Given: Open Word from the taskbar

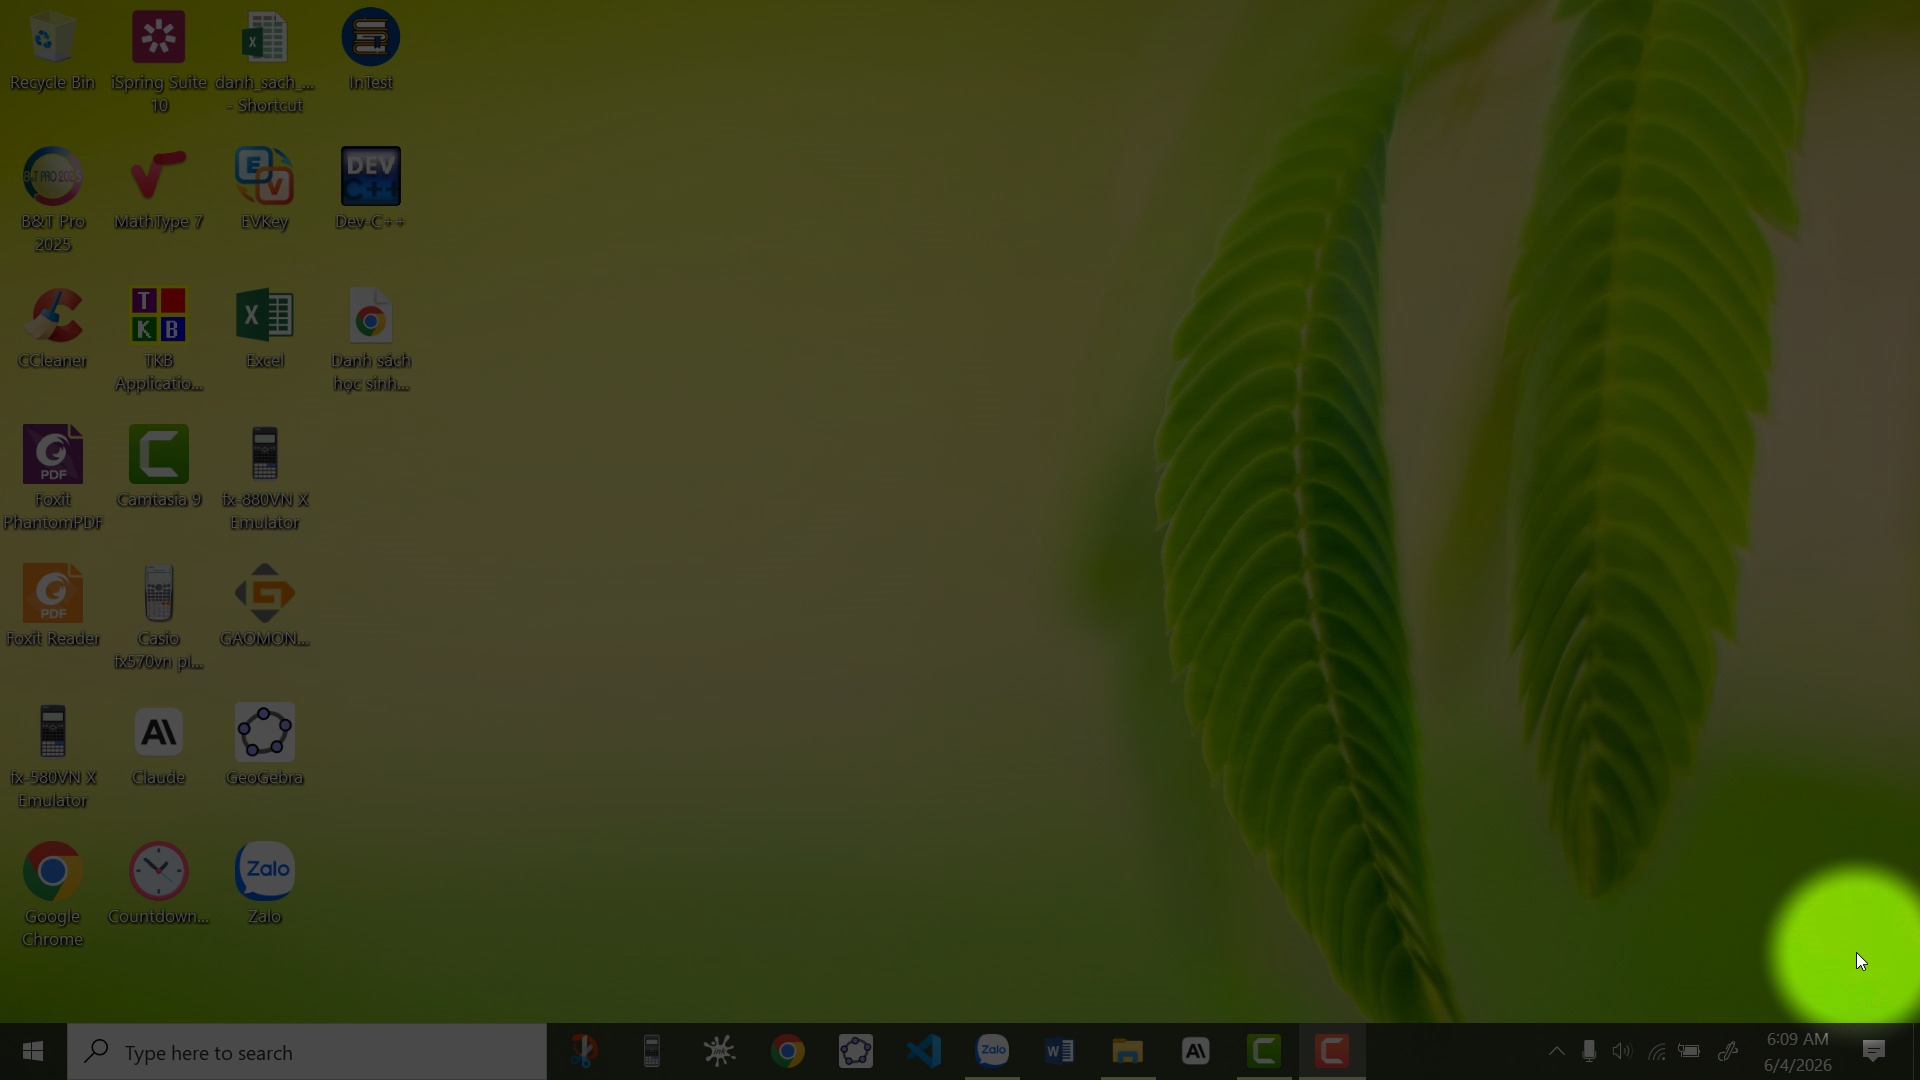Looking at the screenshot, I should click(1060, 1051).
